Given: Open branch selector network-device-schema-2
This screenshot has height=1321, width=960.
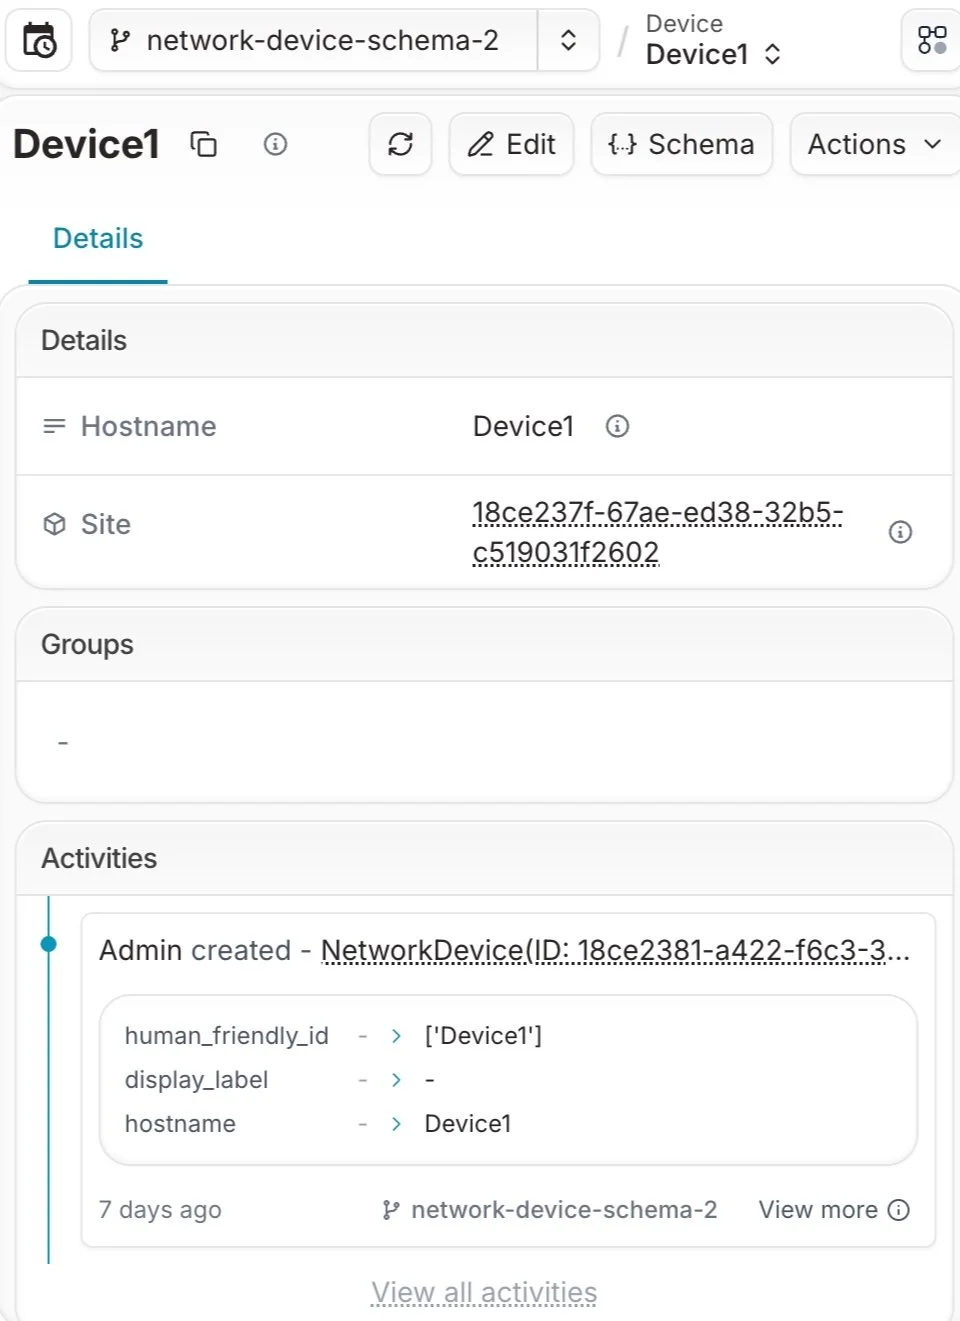Looking at the screenshot, I should [314, 41].
